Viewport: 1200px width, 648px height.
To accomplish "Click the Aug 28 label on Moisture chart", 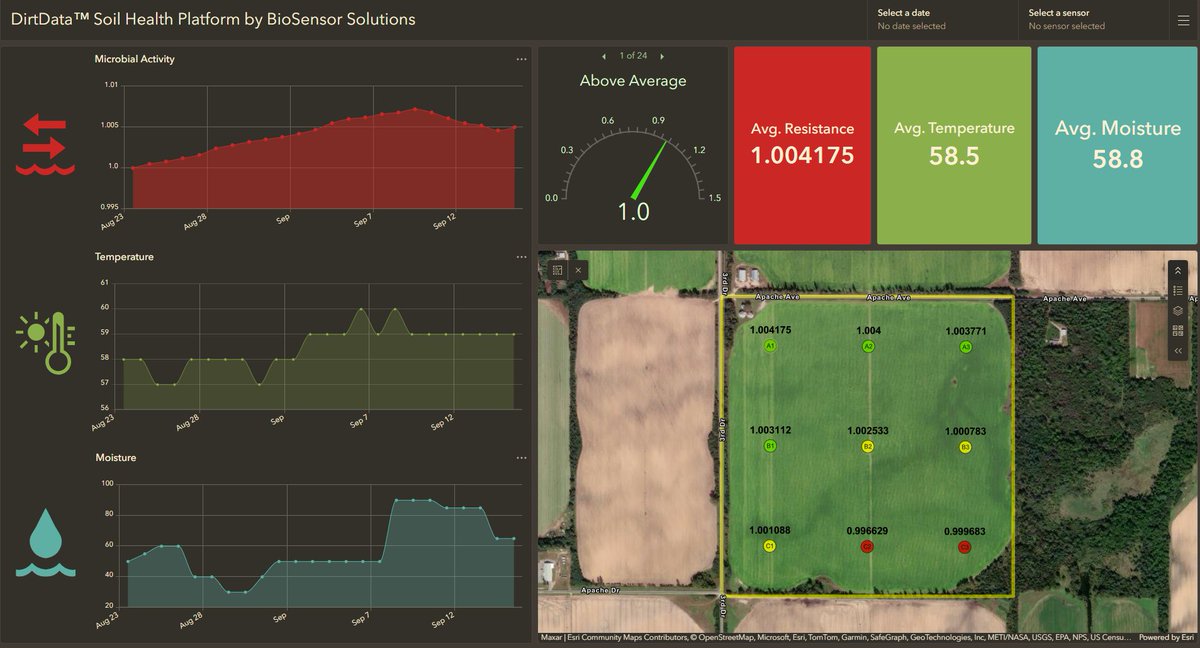I will pos(191,621).
